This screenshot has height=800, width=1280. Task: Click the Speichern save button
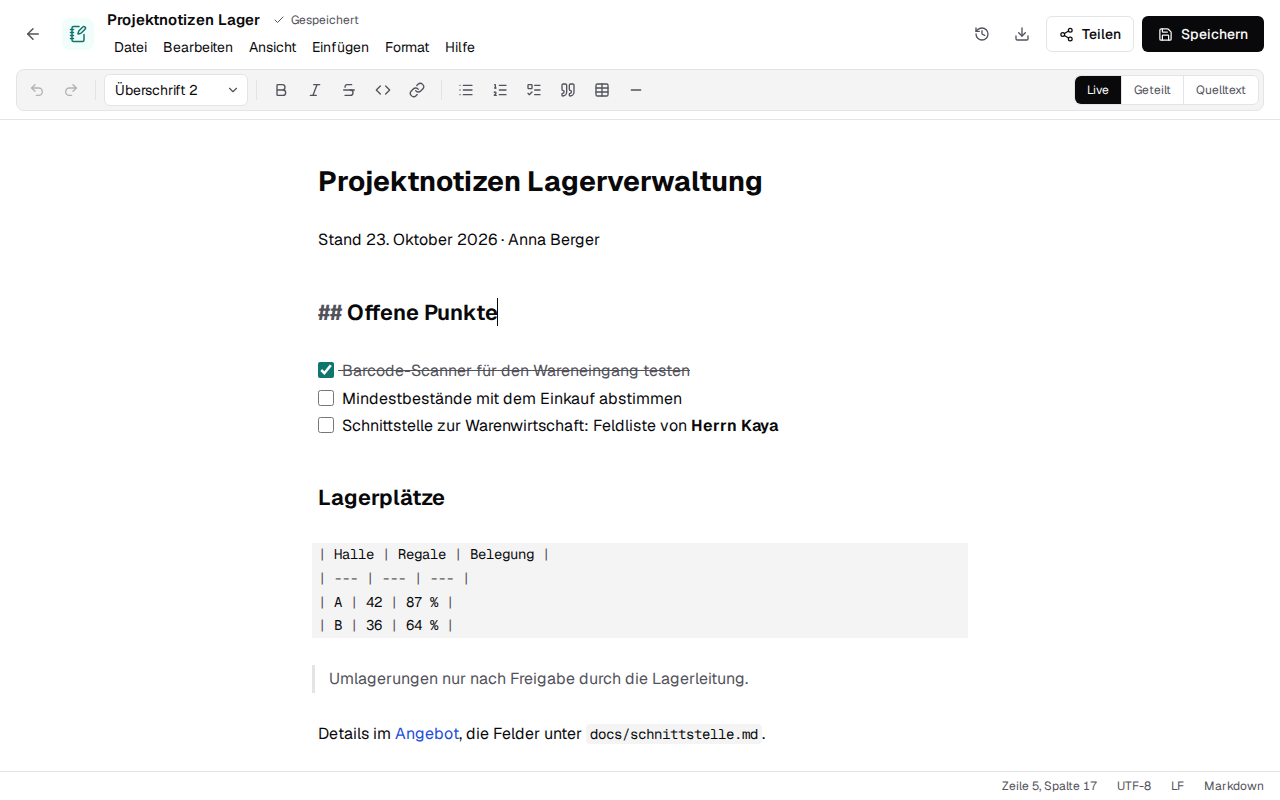(x=1203, y=34)
